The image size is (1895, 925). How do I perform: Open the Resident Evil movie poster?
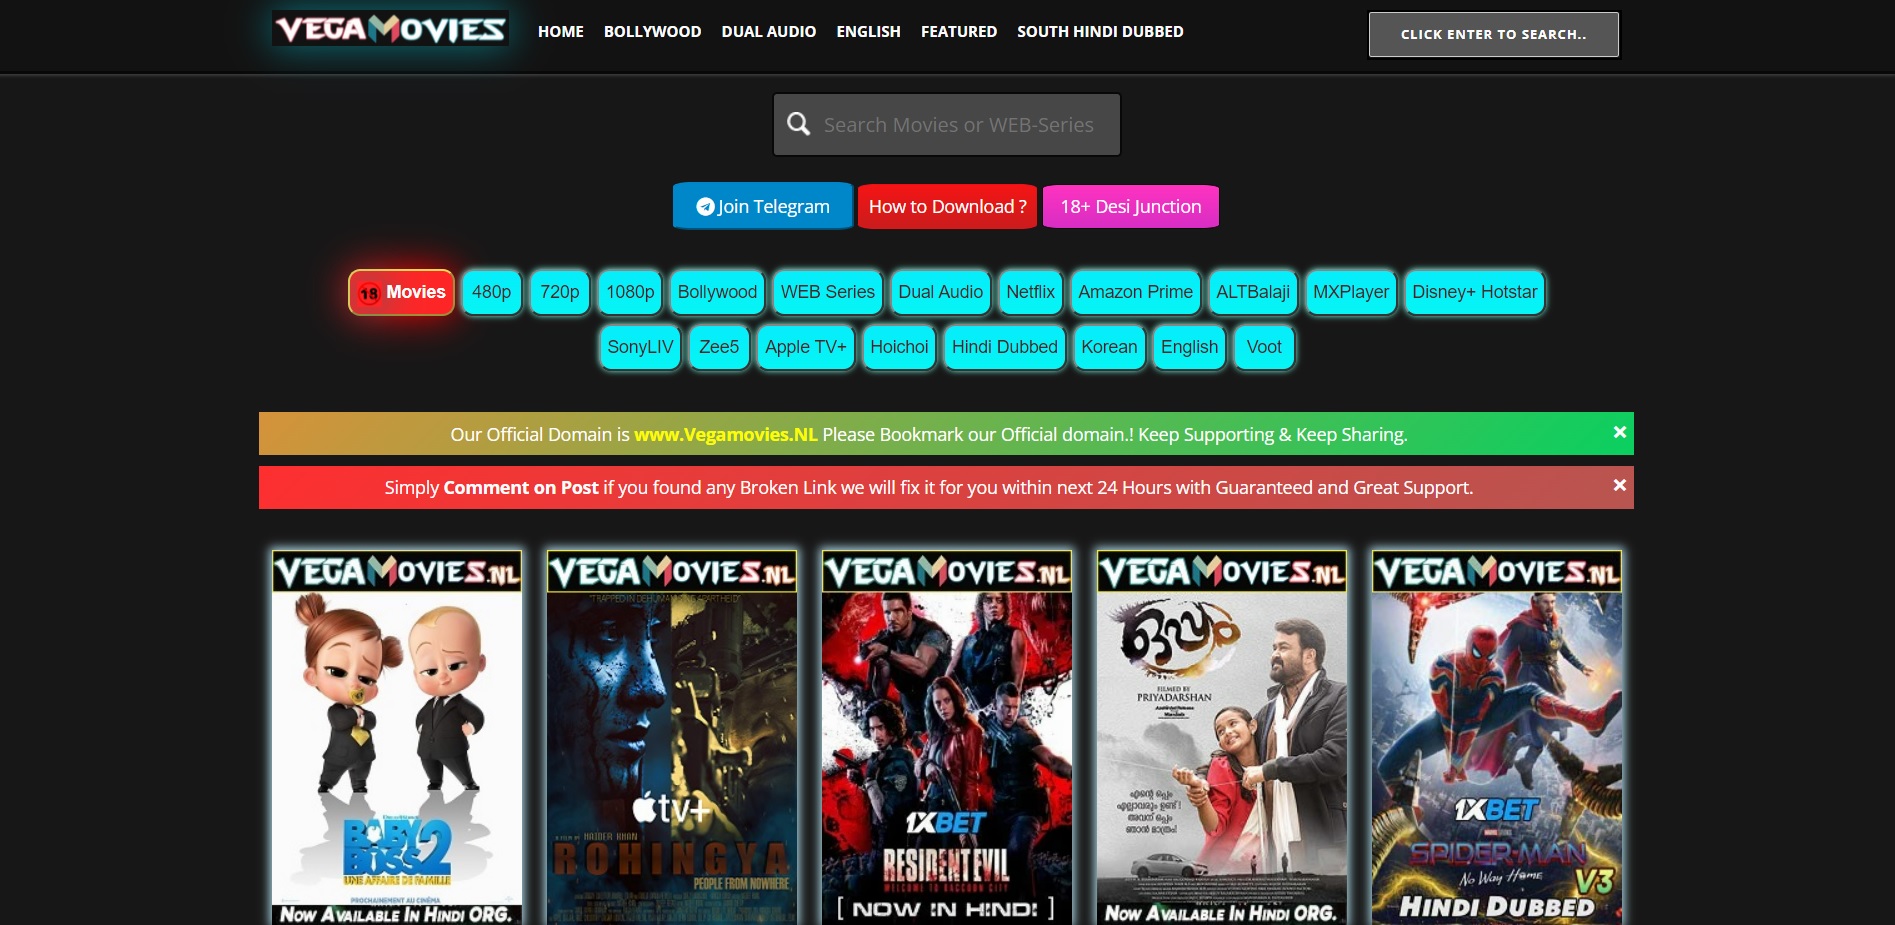click(947, 738)
